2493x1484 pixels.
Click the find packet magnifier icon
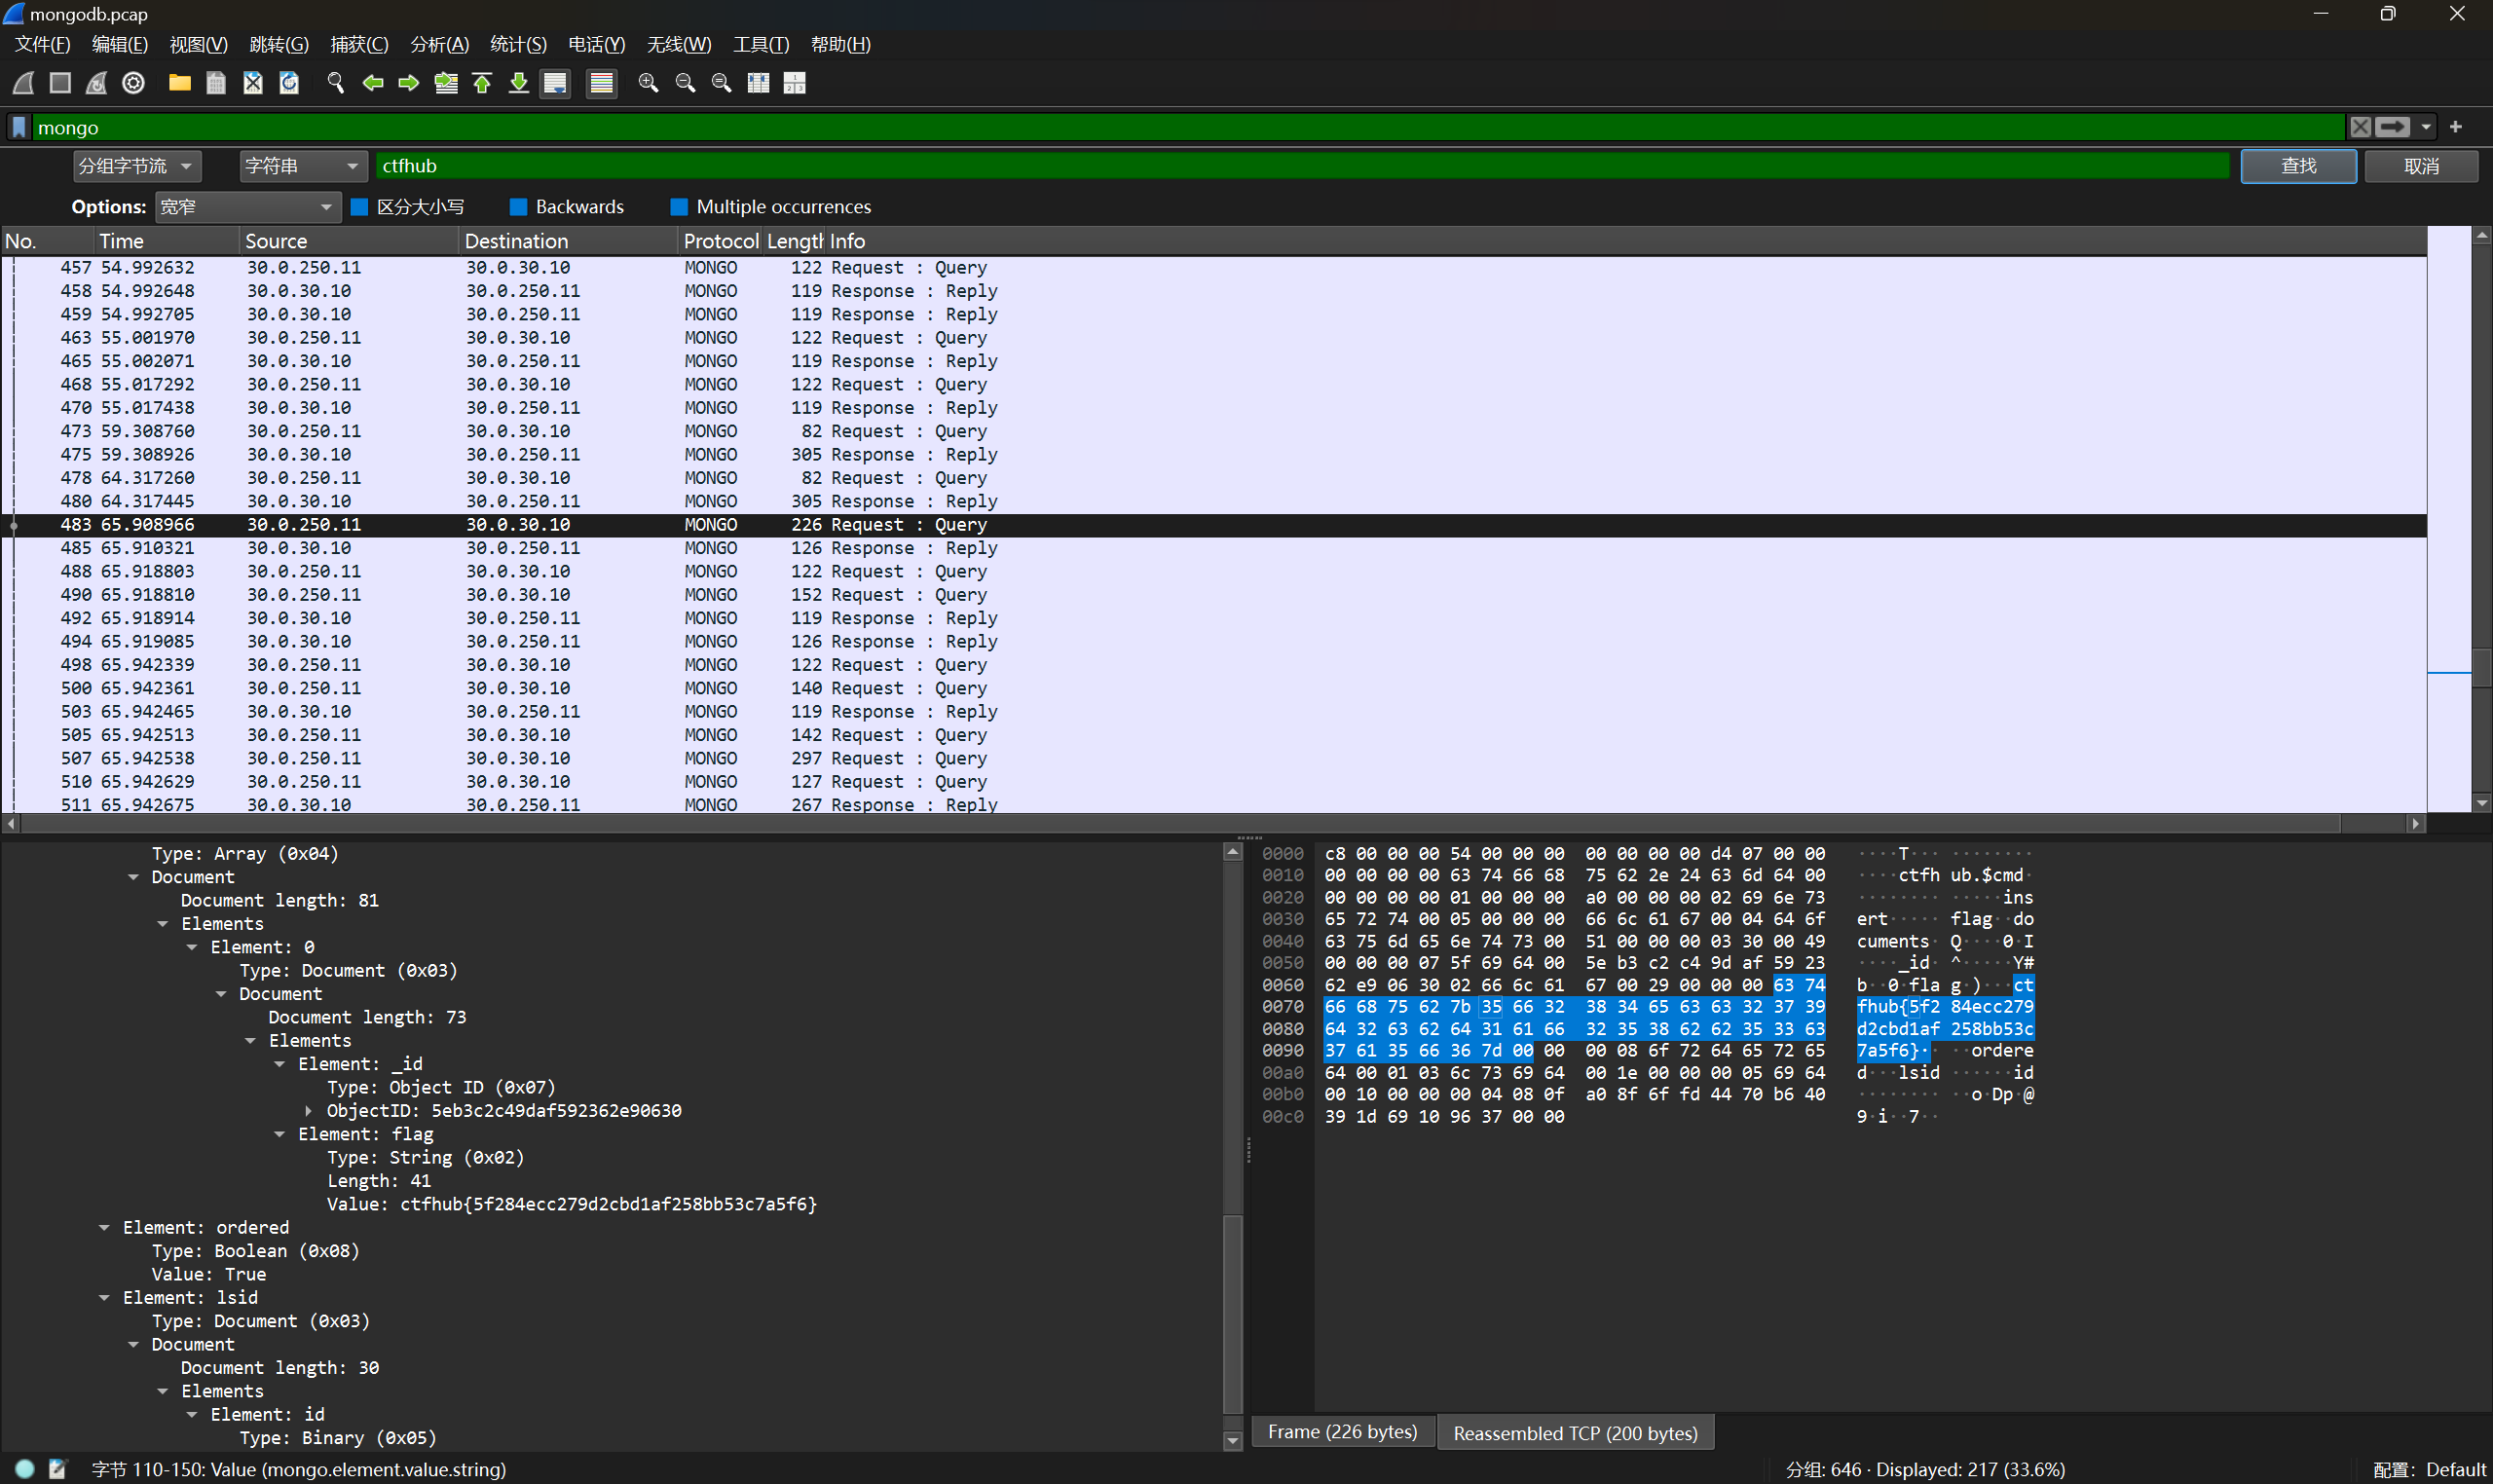[x=336, y=83]
